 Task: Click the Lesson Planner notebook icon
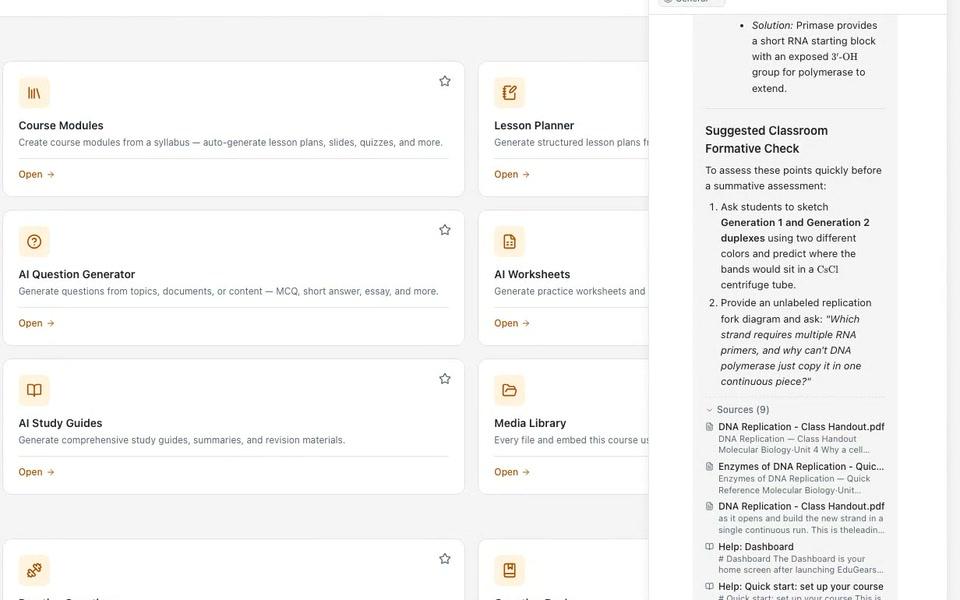509,92
